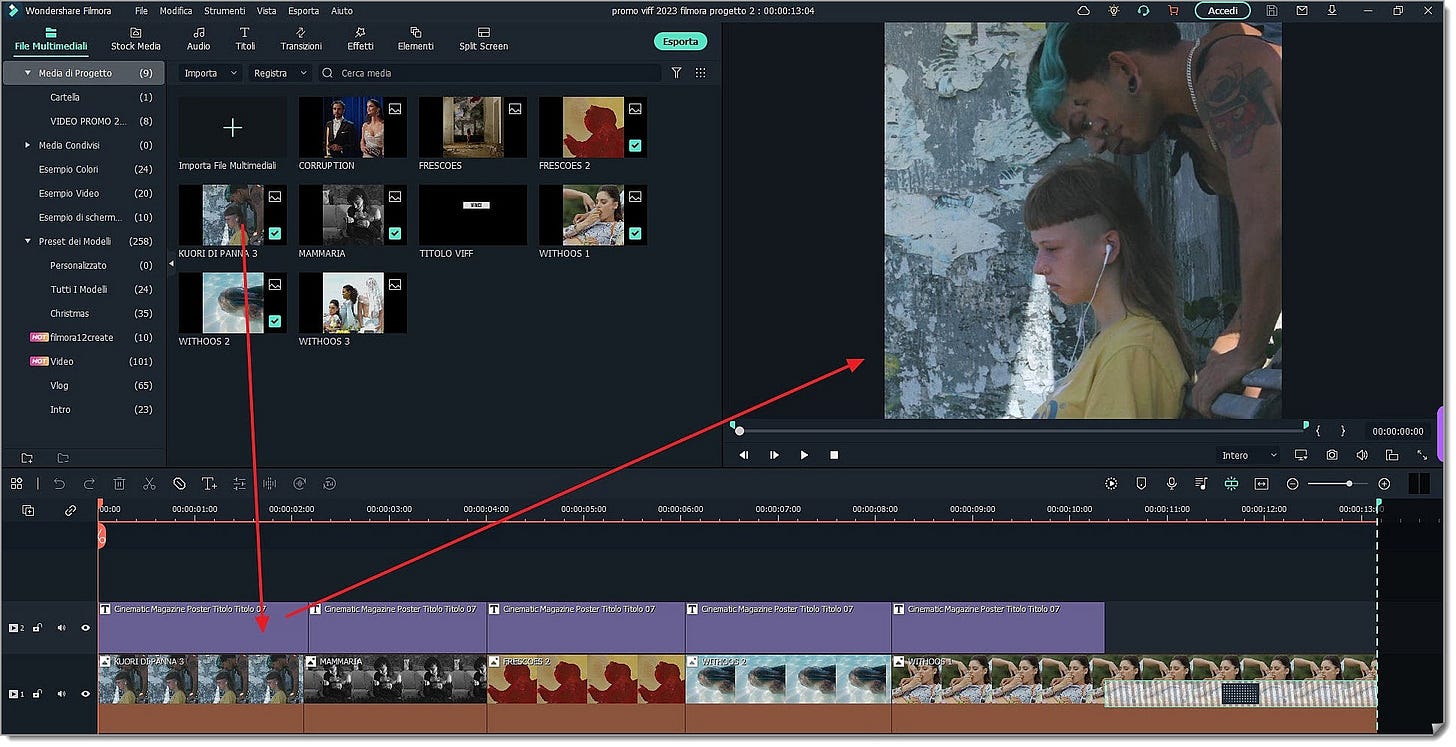The image size is (1456, 747).
Task: Open the Vista menu
Action: point(266,11)
